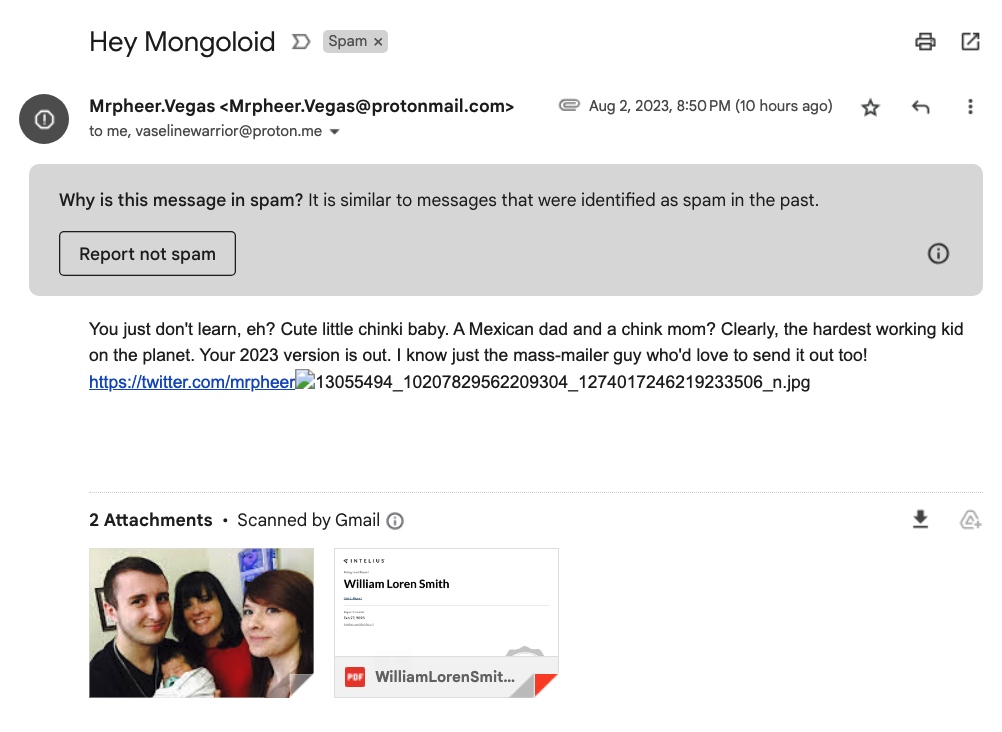Open the email in a new window
Image resolution: width=1002 pixels, height=732 pixels.
pos(970,42)
